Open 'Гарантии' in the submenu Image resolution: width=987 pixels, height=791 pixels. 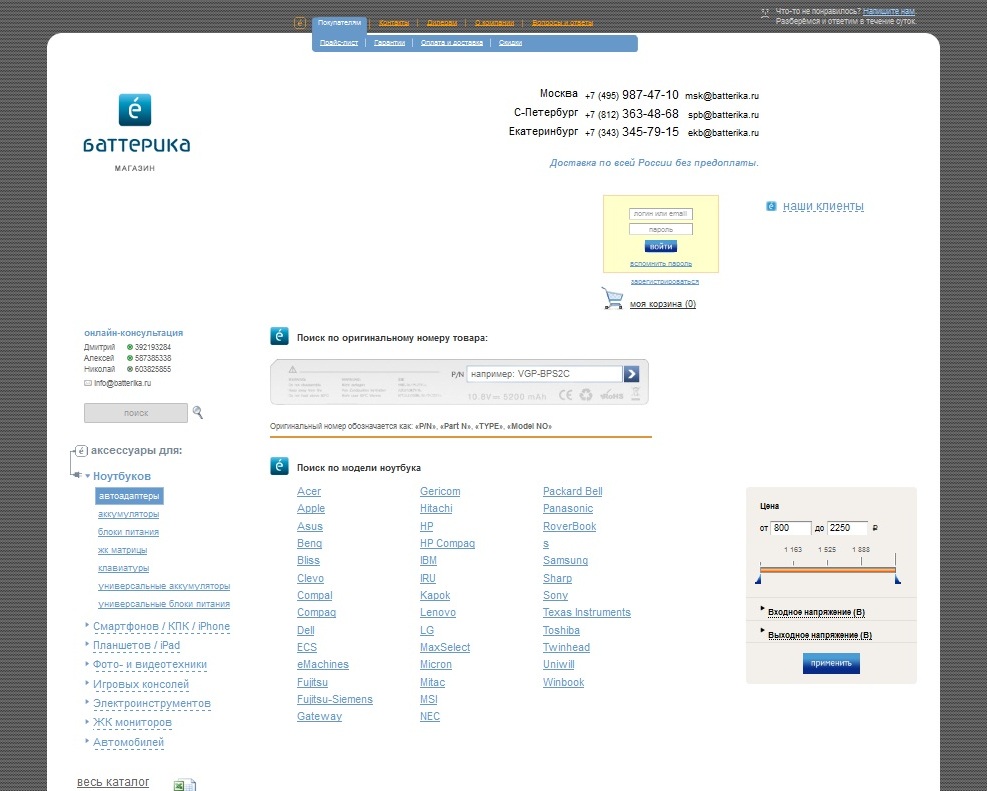[390, 43]
